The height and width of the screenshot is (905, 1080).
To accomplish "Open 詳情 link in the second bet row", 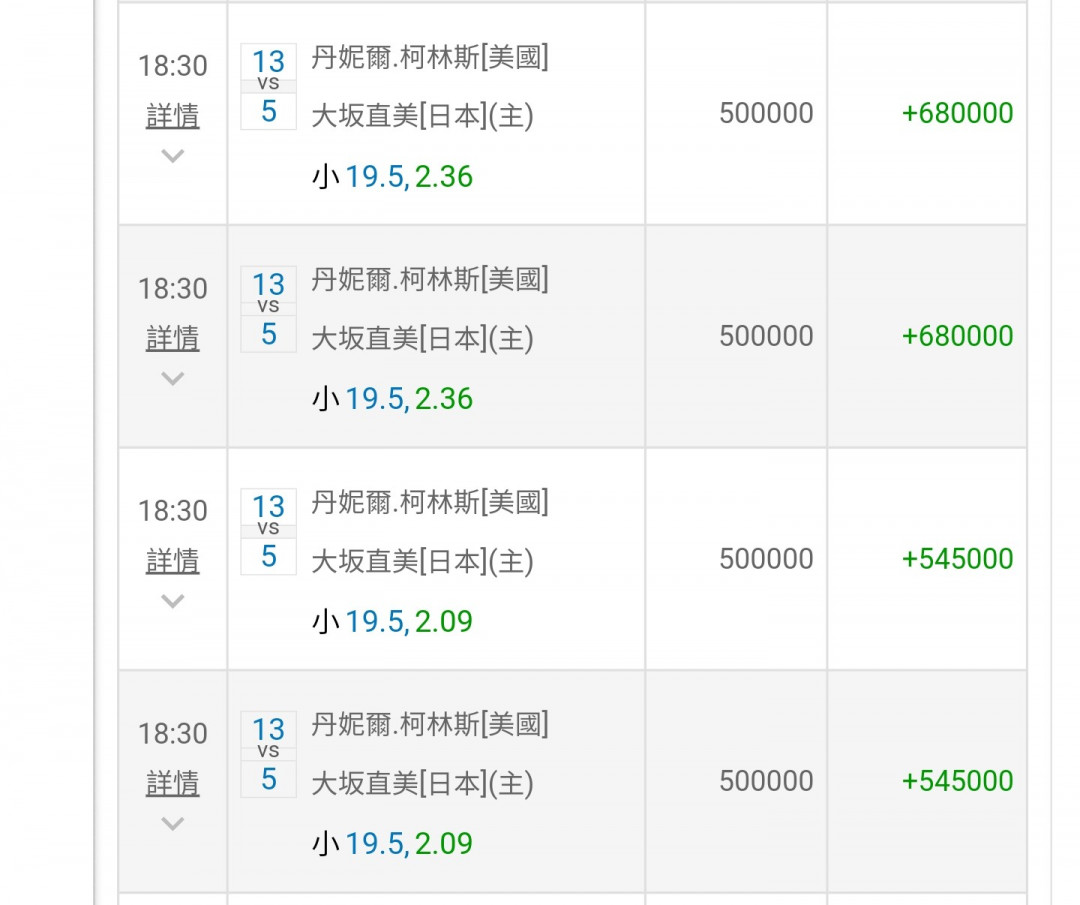I will [x=172, y=338].
